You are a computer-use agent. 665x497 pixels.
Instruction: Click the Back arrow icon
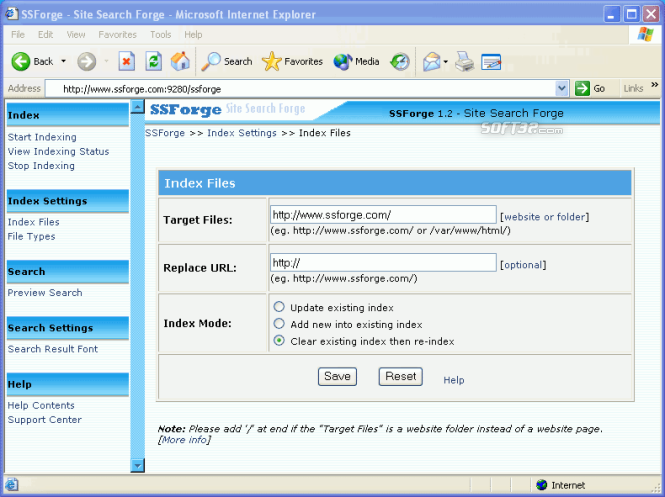[21, 61]
